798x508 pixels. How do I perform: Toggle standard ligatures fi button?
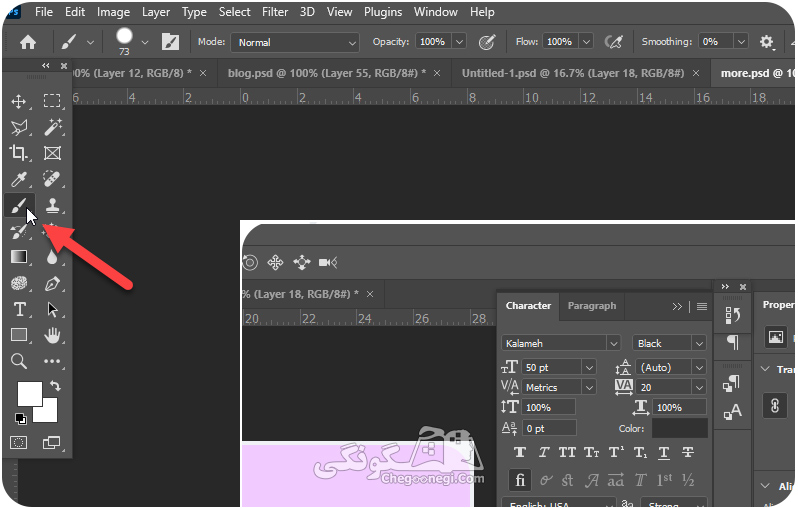520,480
